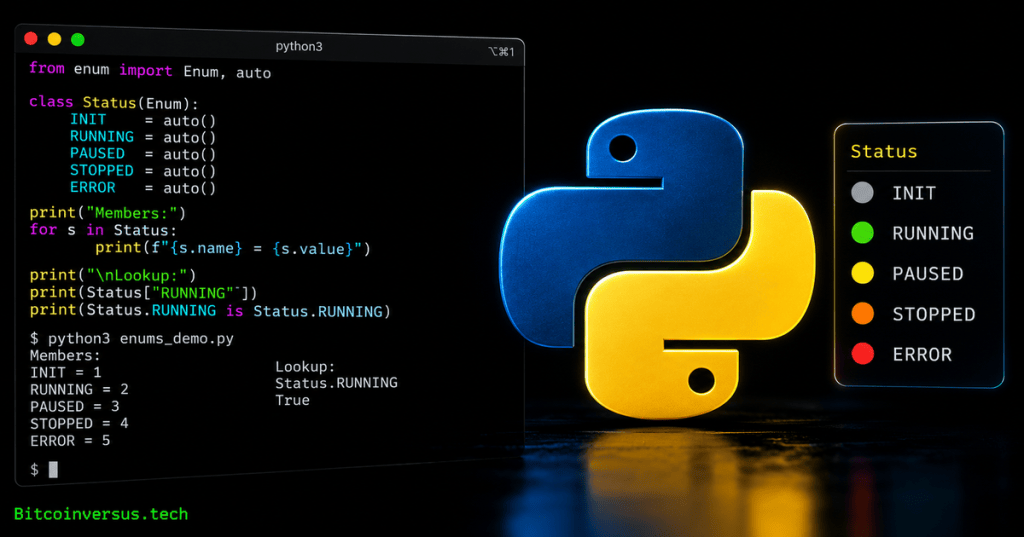This screenshot has height=537, width=1024.
Task: Click the 'for s in Status:' line
Action: coord(103,230)
